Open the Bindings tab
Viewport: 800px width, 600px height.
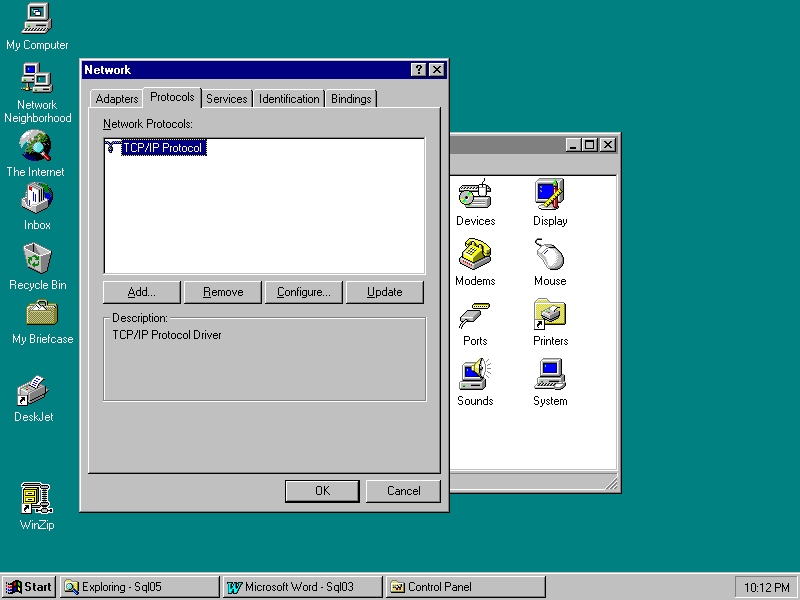[x=351, y=99]
